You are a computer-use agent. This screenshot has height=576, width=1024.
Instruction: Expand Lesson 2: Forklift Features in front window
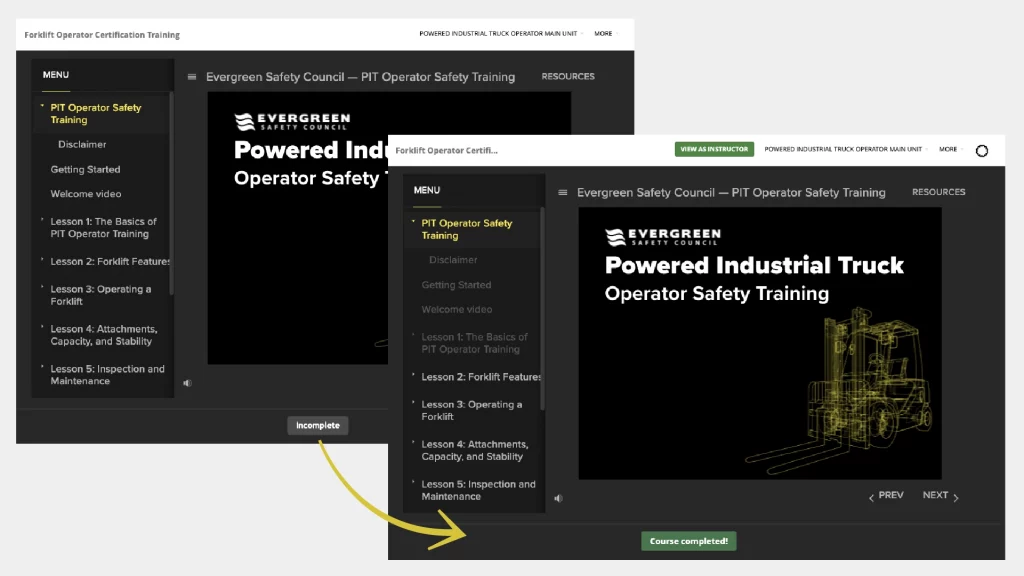click(477, 377)
